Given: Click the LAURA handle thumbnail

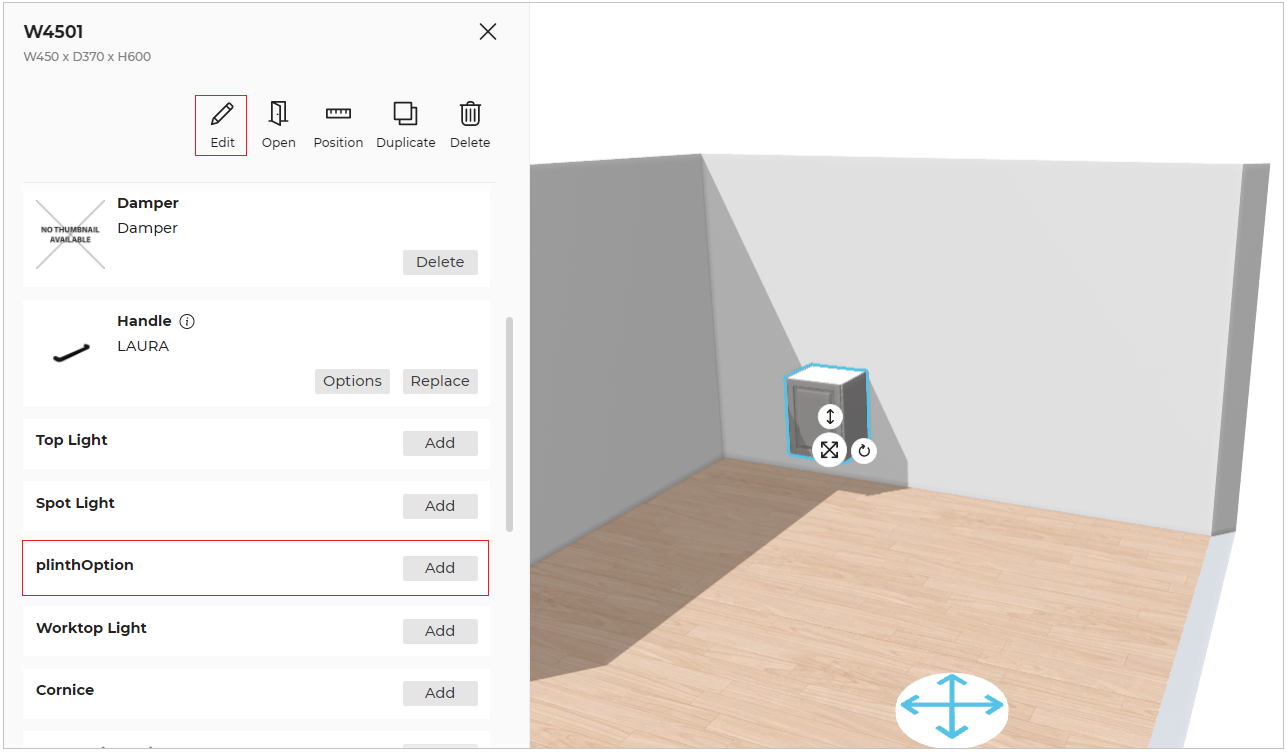Looking at the screenshot, I should [71, 352].
